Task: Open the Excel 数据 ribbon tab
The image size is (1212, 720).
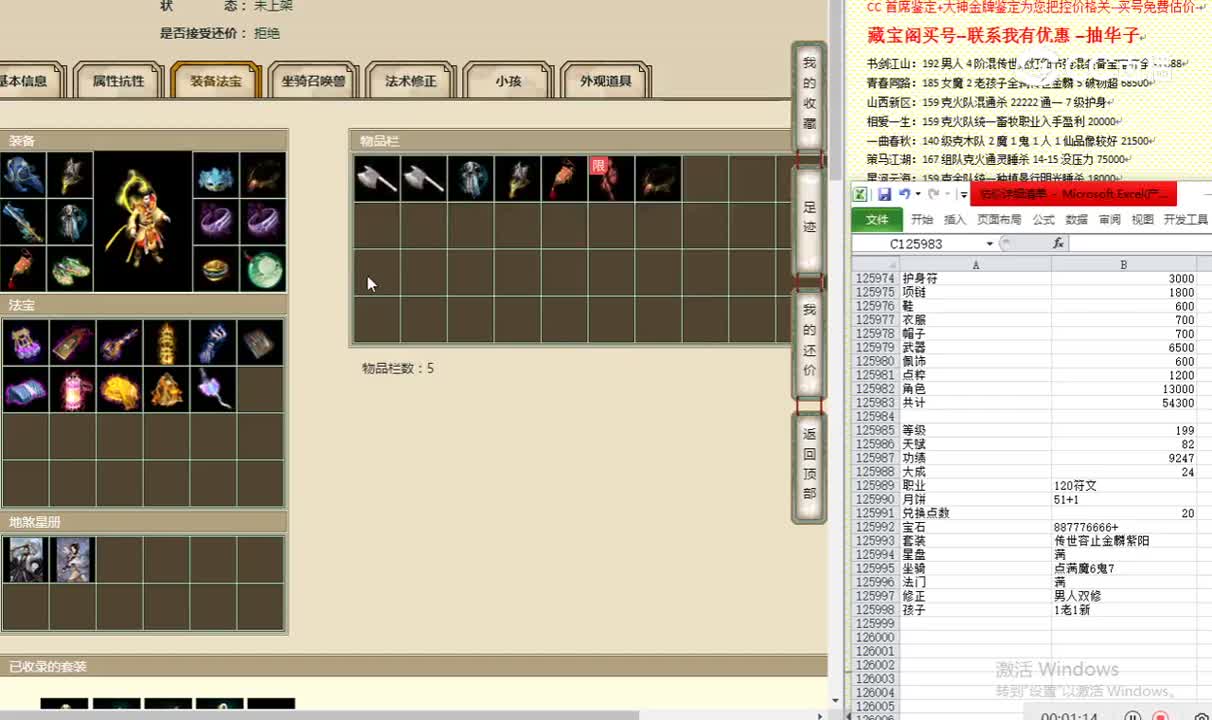Action: (x=1076, y=220)
